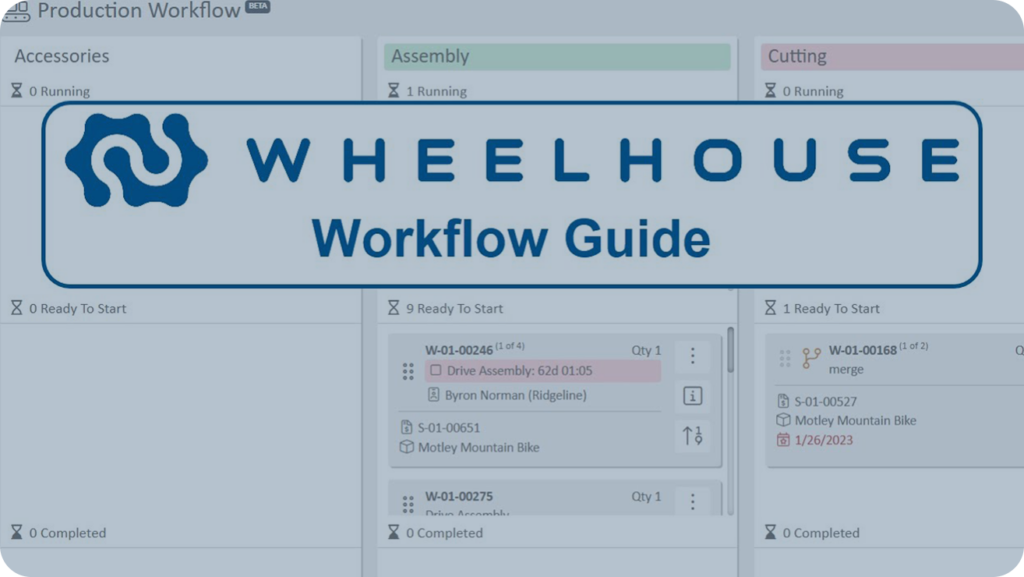Select the Cutting column header
Image resolution: width=1024 pixels, height=577 pixels.
(x=890, y=57)
